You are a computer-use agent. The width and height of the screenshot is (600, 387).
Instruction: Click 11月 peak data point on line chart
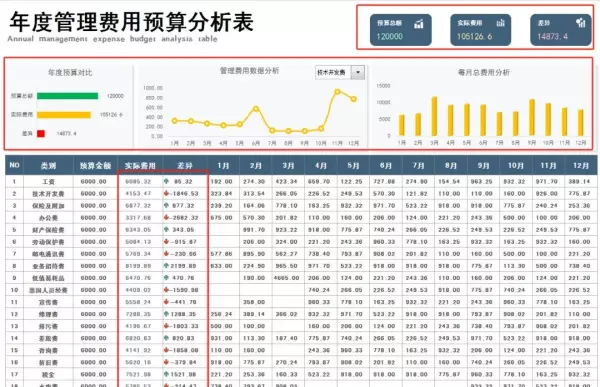click(x=337, y=91)
